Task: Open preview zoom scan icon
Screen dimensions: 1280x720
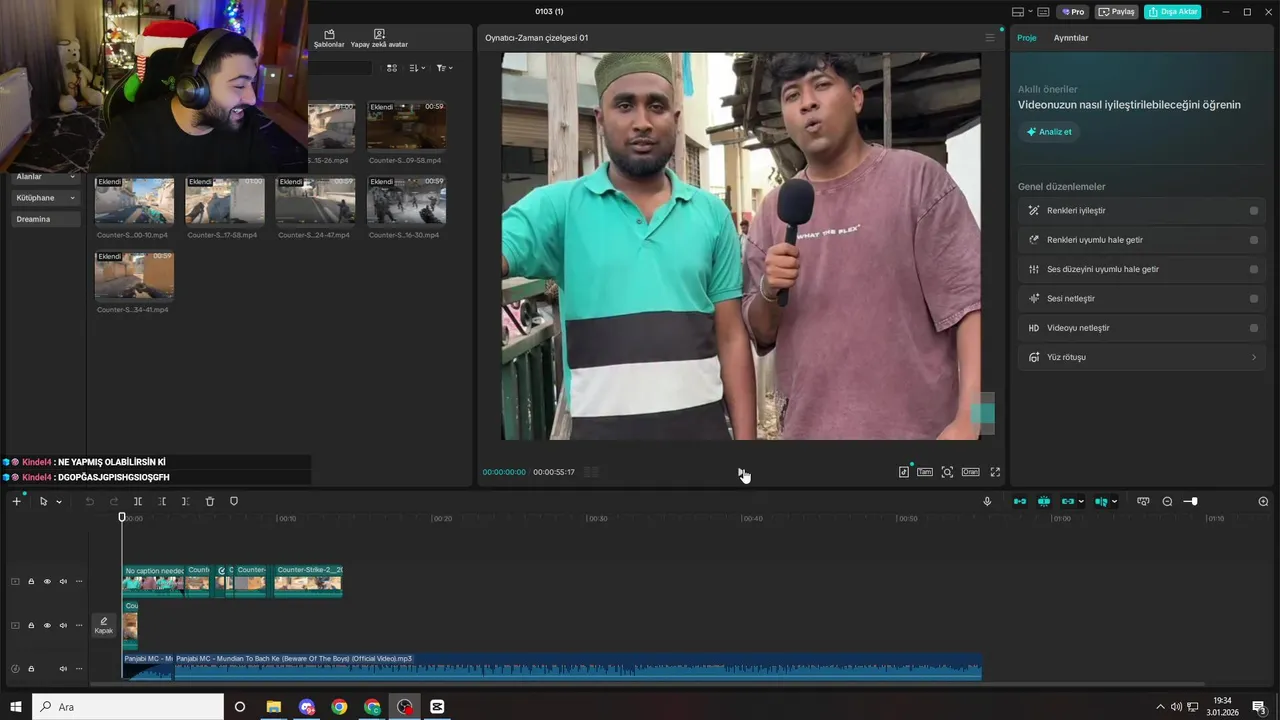Action: pos(947,472)
